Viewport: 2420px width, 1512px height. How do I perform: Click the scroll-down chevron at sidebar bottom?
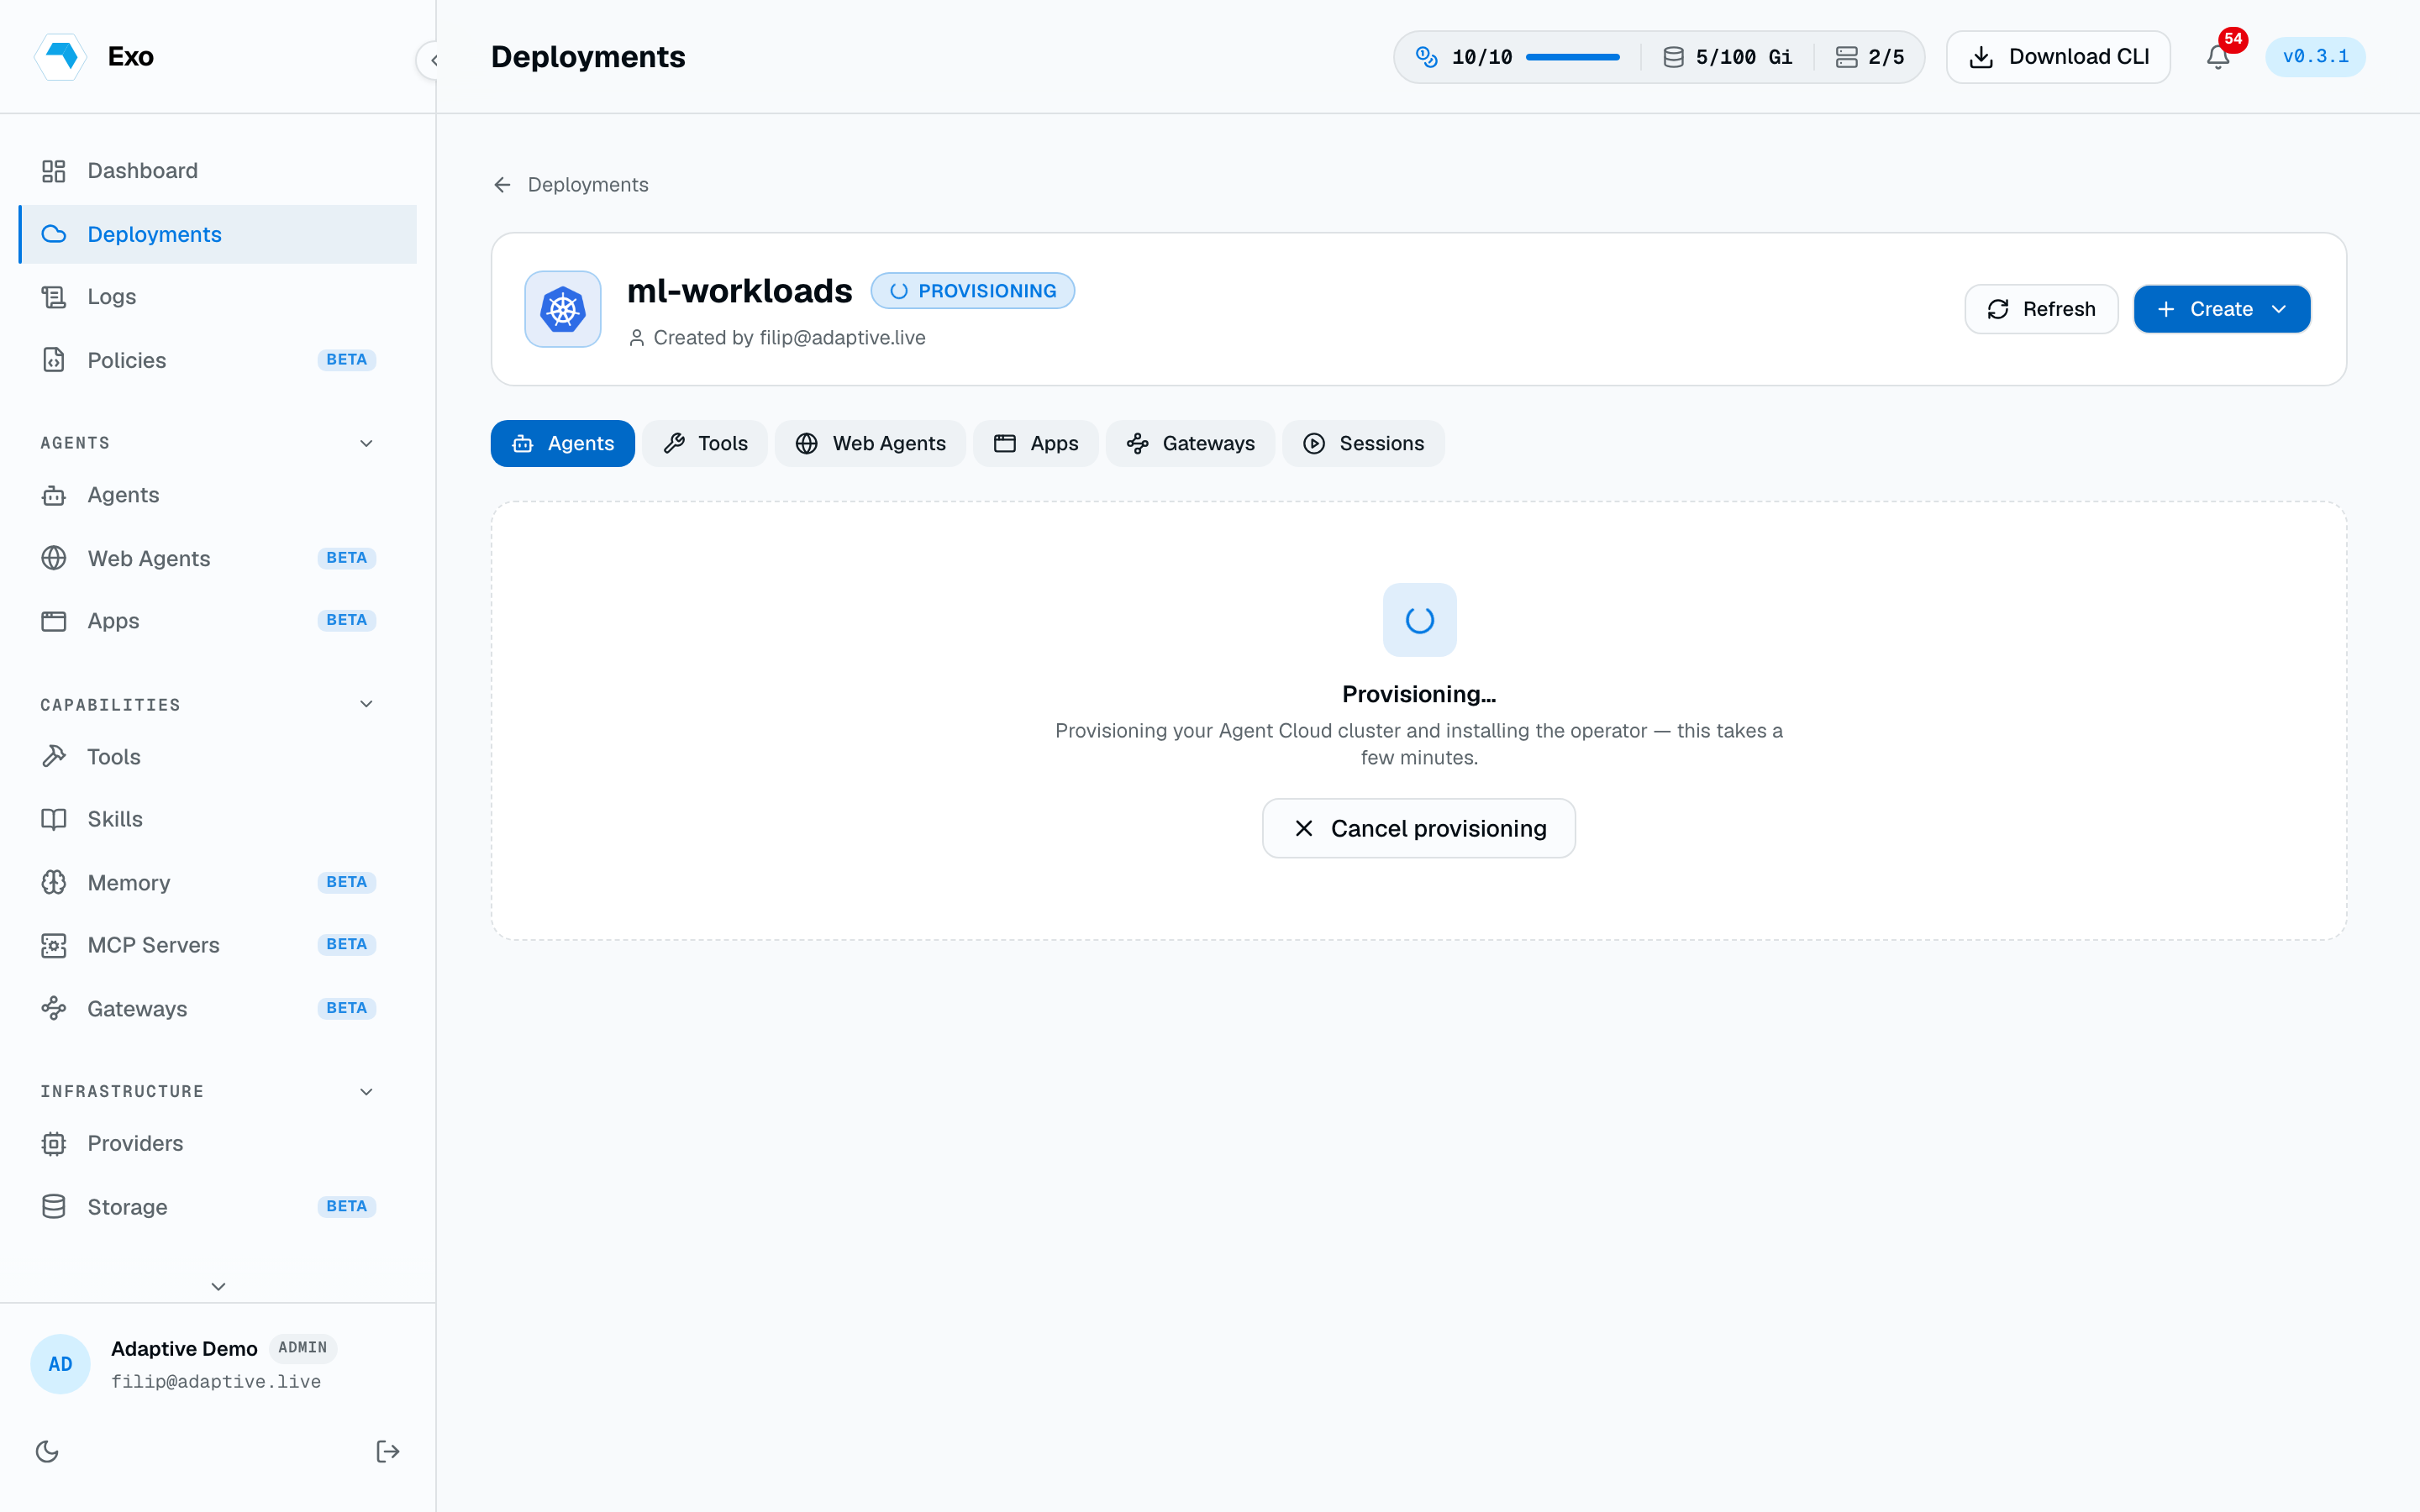pos(218,1286)
